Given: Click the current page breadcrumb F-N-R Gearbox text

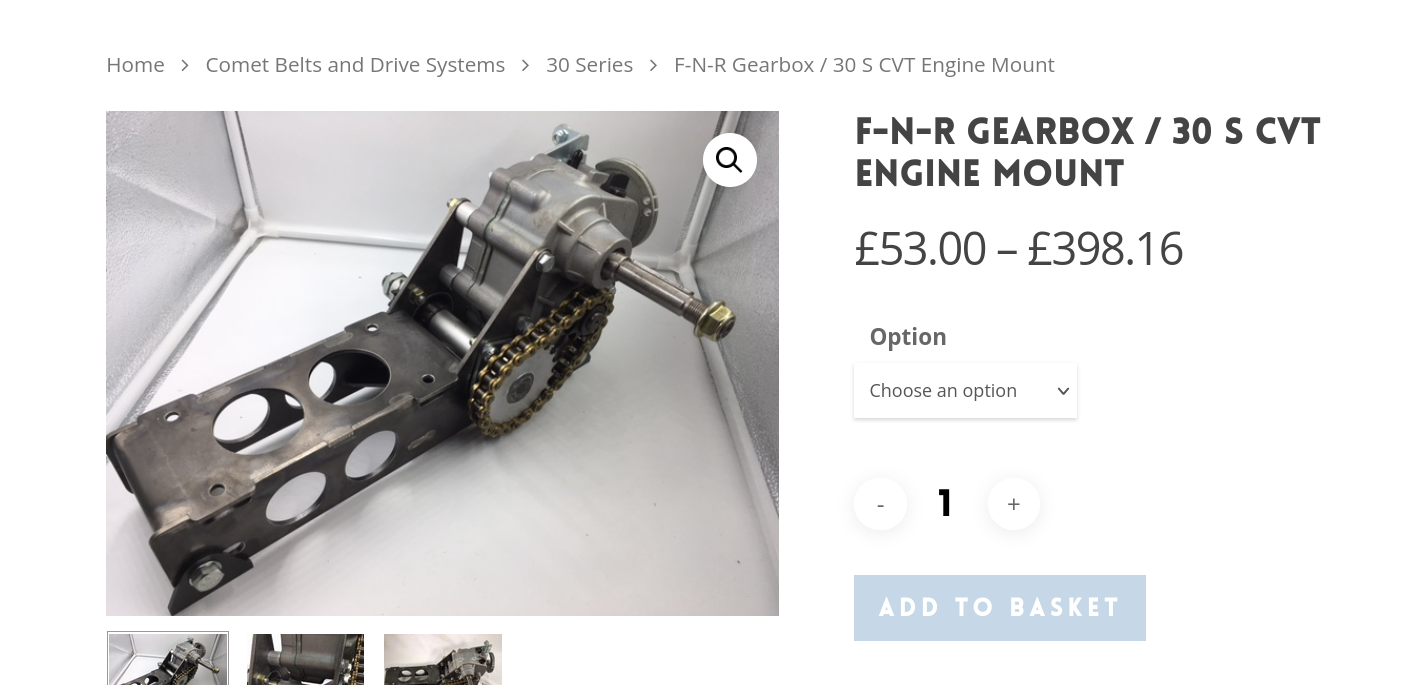Looking at the screenshot, I should point(864,65).
